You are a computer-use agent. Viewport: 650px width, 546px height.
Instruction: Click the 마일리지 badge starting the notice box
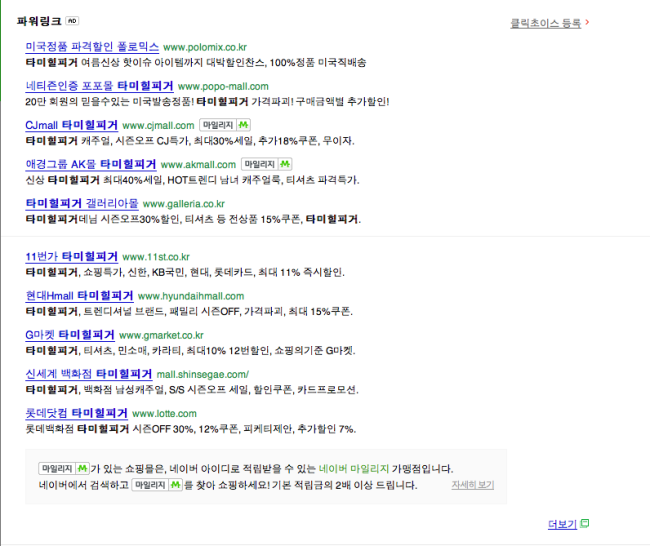pos(64,468)
